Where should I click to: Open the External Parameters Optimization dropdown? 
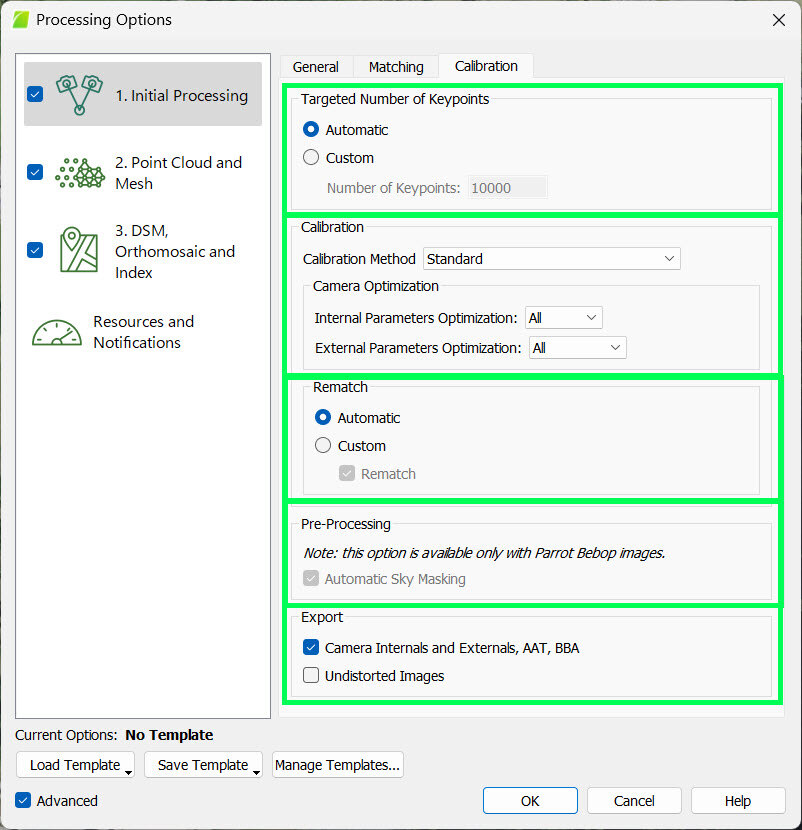click(x=577, y=347)
